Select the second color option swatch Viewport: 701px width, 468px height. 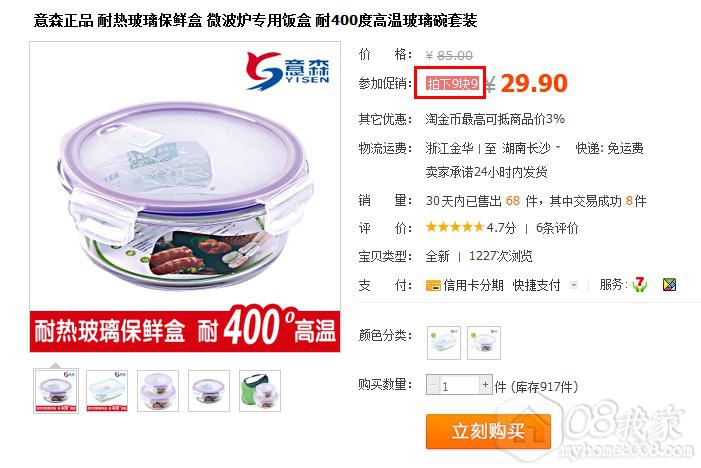click(x=484, y=343)
